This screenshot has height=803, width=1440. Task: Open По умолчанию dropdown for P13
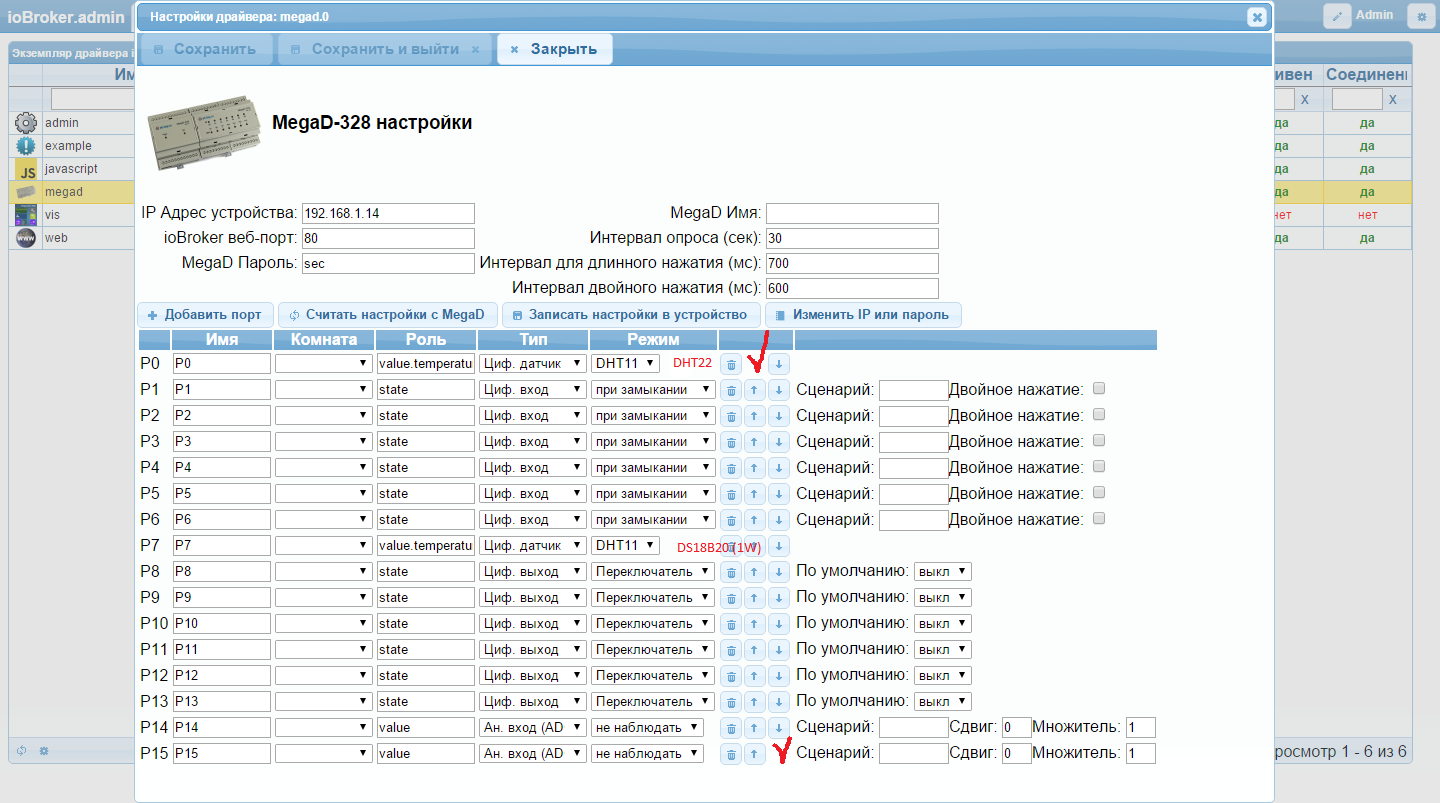[x=943, y=701]
